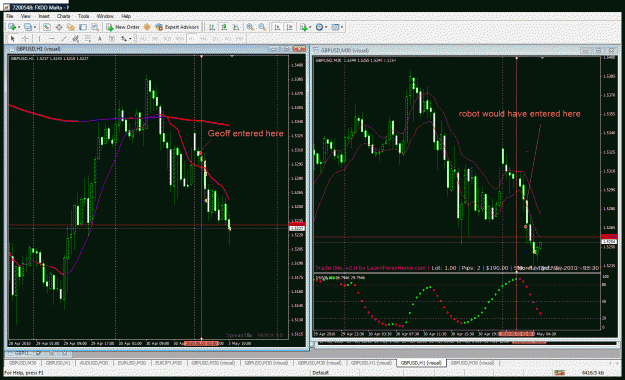625x380 pixels.
Task: Toggle the Expert Advisors button
Action: tap(177, 27)
